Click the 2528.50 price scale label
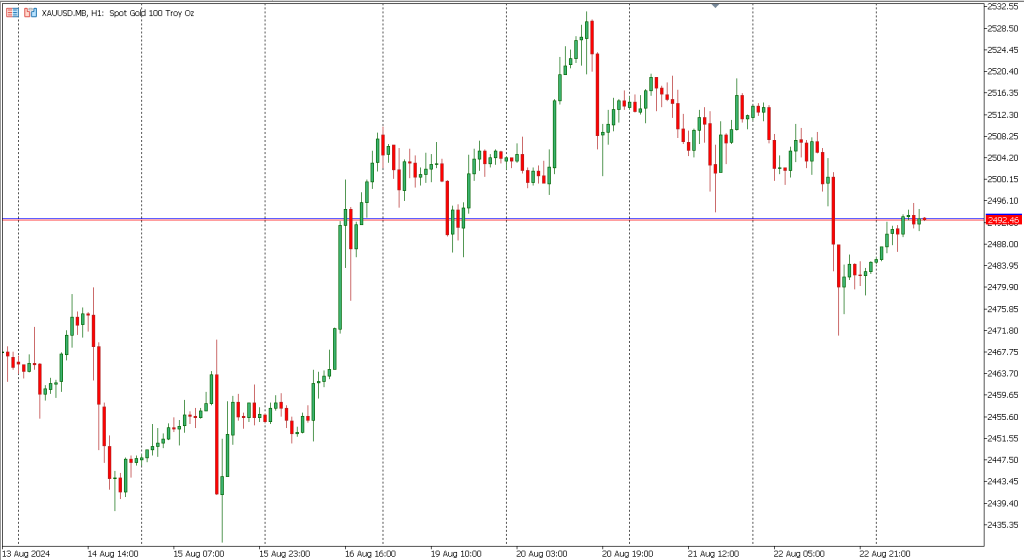Viewport: 1024px width, 560px height. coord(1003,28)
